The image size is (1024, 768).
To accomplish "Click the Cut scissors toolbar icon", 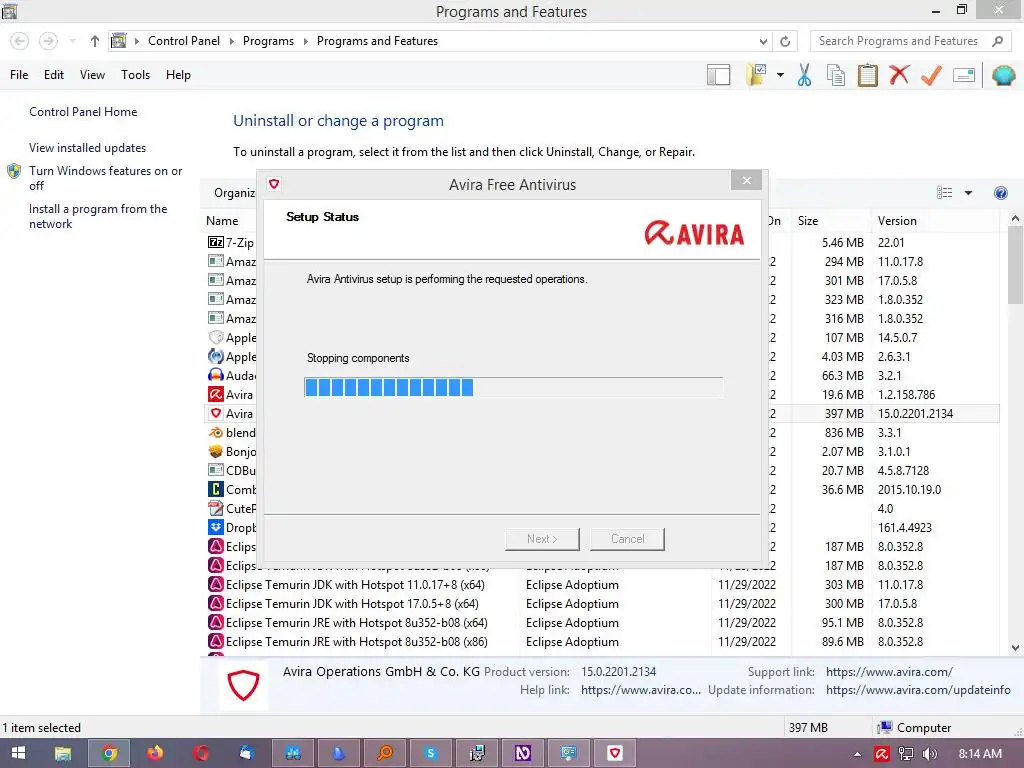I will (x=804, y=75).
